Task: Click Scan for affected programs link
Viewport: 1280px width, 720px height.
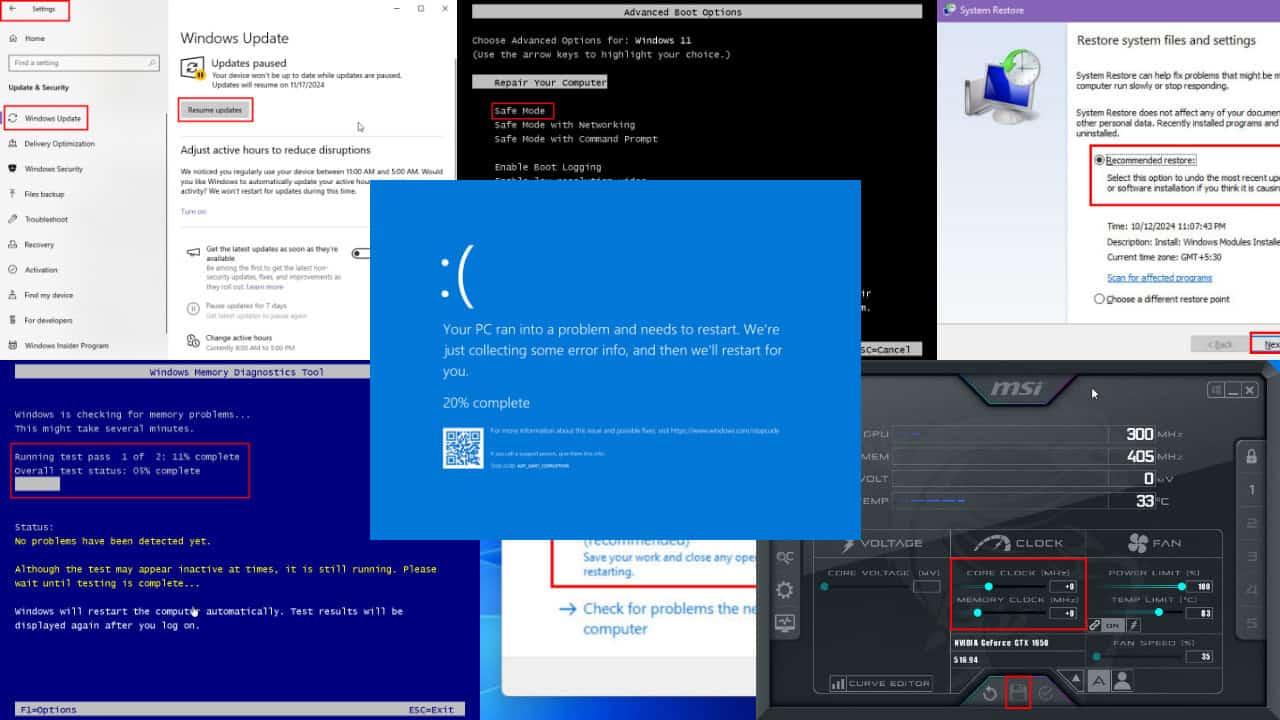Action: [1159, 278]
